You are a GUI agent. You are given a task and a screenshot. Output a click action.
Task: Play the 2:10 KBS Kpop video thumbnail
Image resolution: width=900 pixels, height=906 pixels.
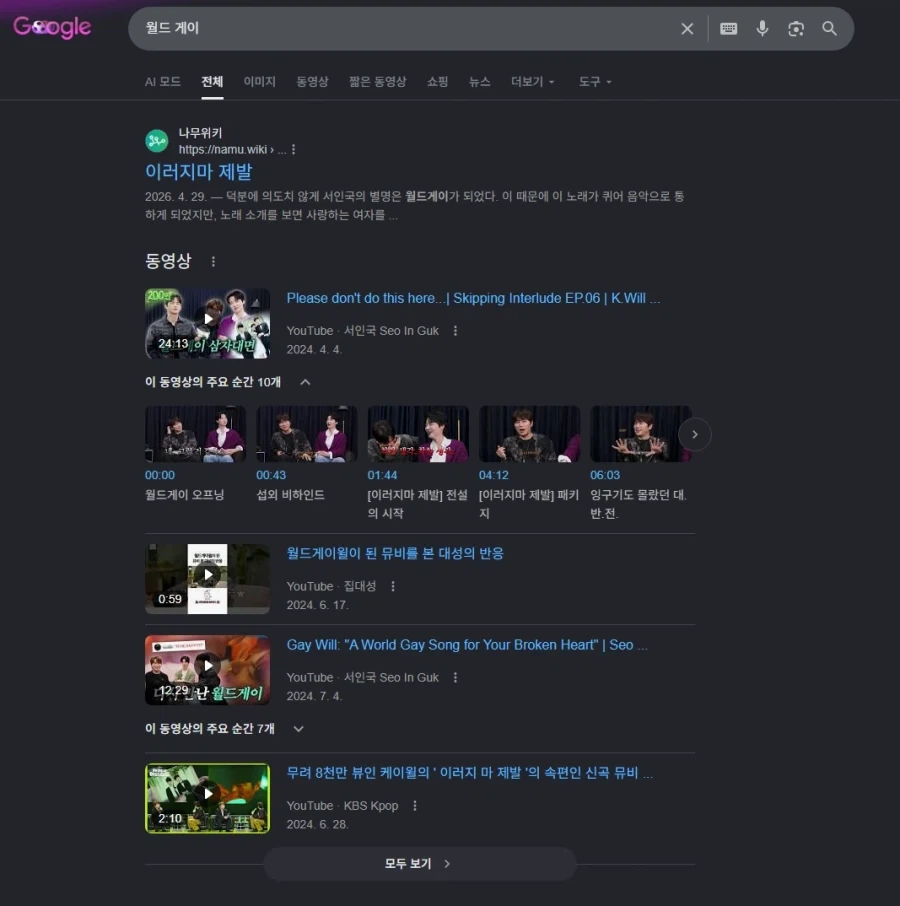(207, 798)
